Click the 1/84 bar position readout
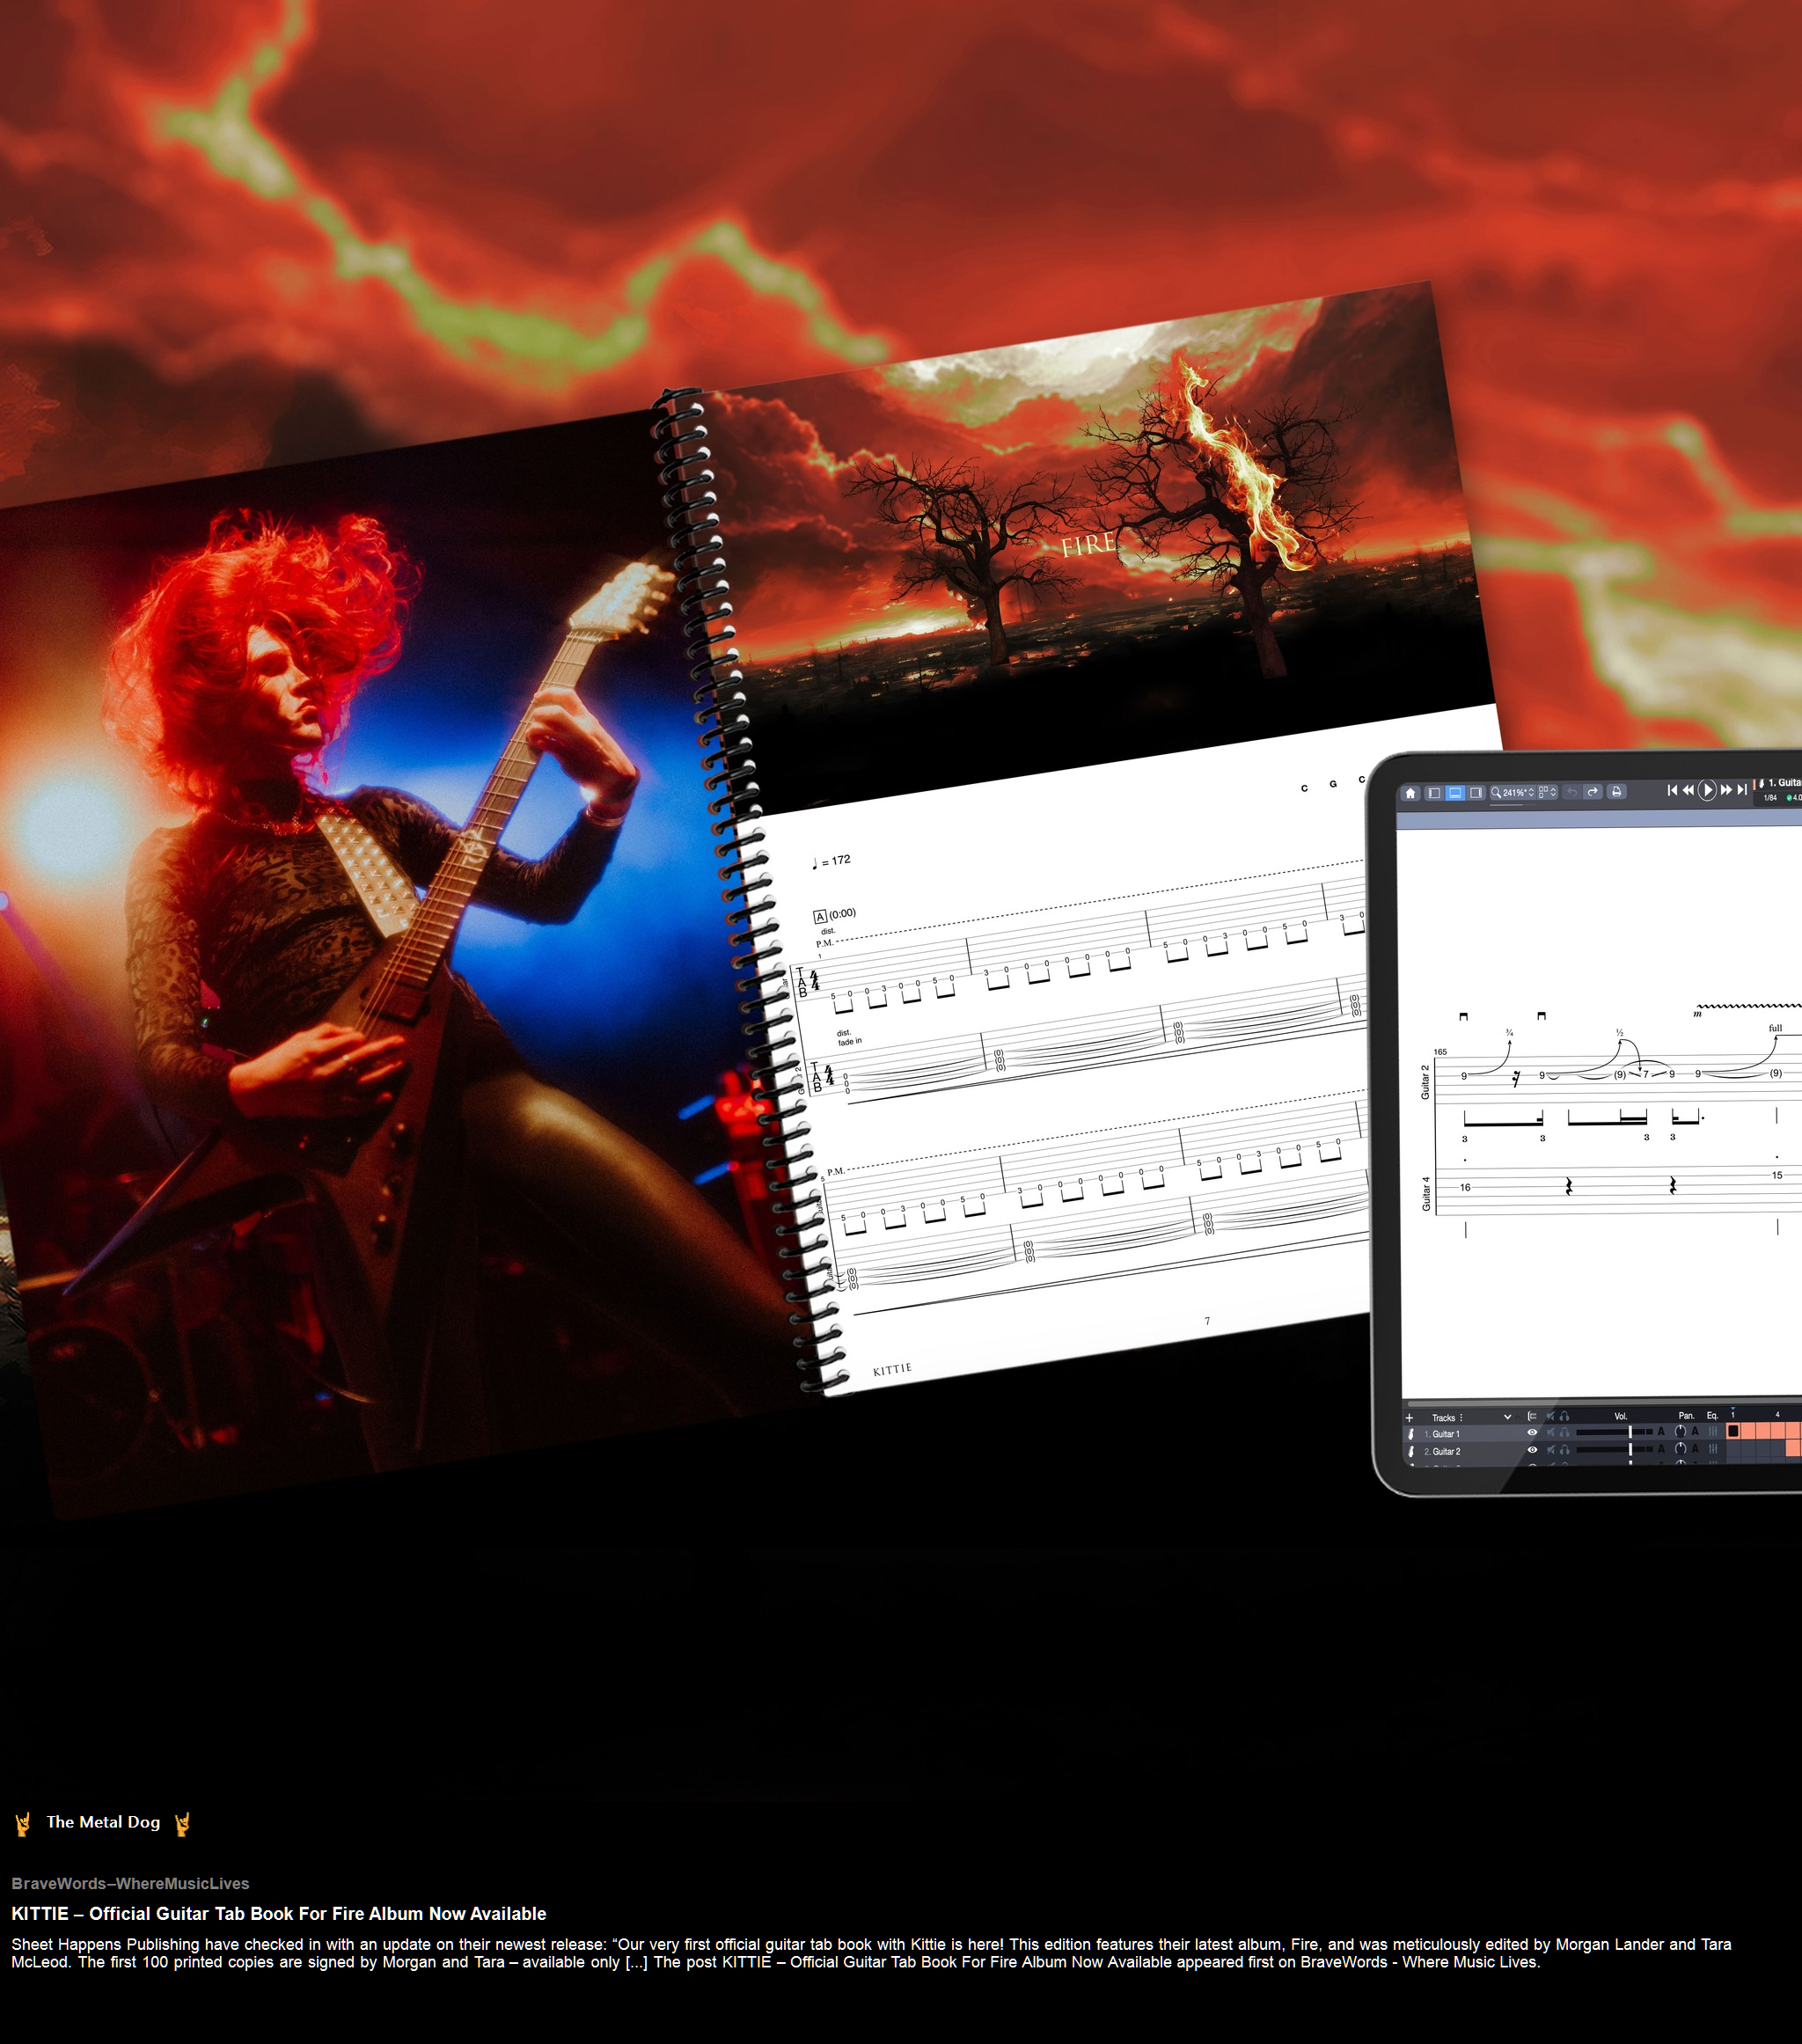This screenshot has width=1802, height=2044. point(1770,798)
